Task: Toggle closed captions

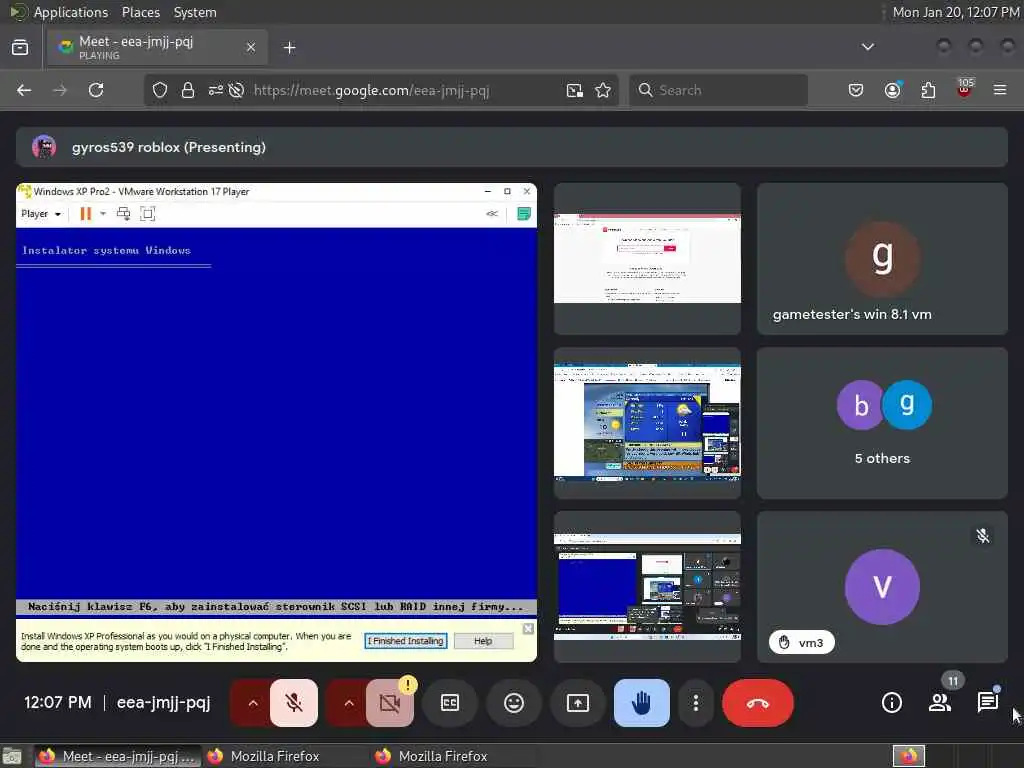Action: tap(450, 703)
